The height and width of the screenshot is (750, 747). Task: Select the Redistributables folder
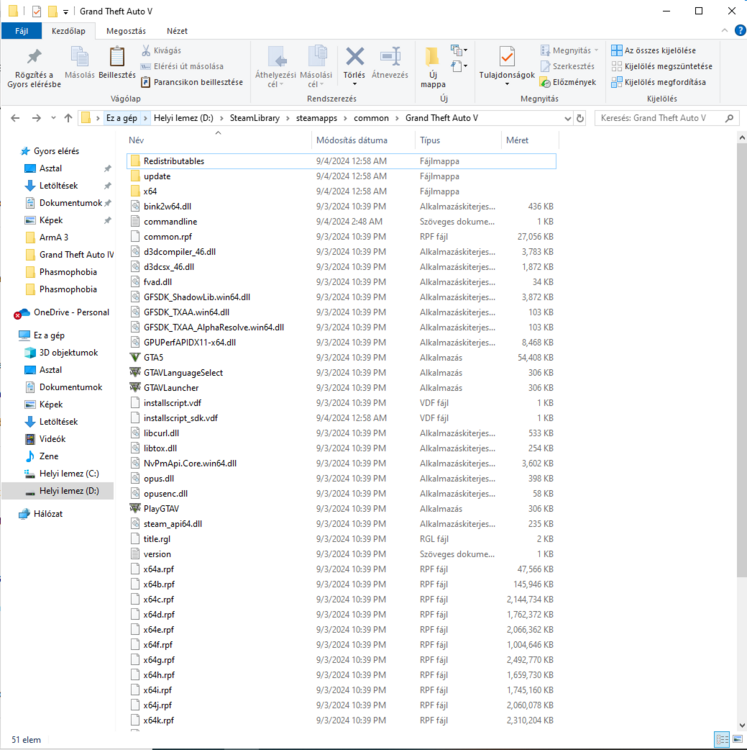pyautogui.click(x=341, y=161)
